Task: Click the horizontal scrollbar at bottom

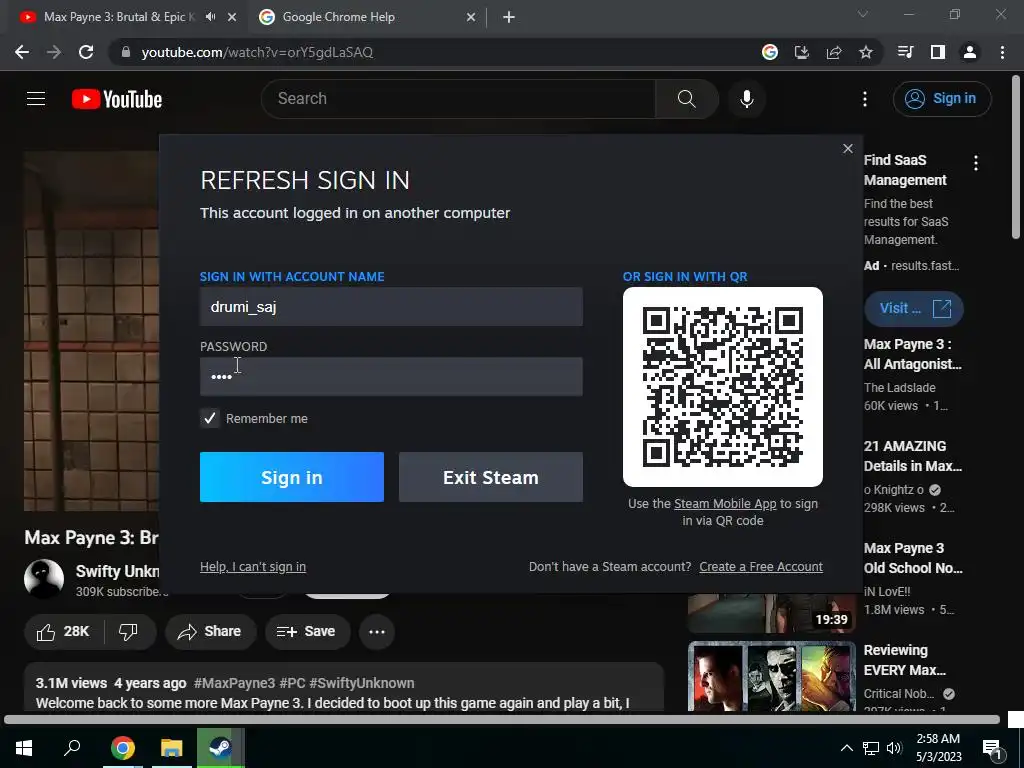Action: (x=502, y=720)
